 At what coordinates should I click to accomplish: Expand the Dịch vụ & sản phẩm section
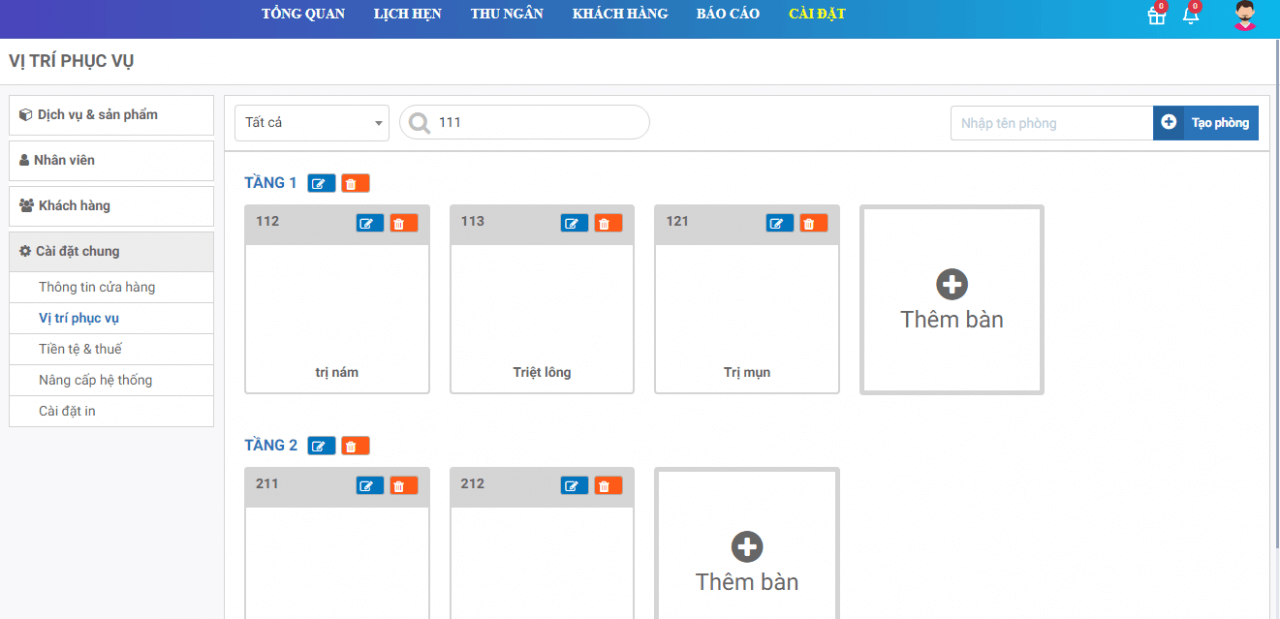tap(111, 115)
